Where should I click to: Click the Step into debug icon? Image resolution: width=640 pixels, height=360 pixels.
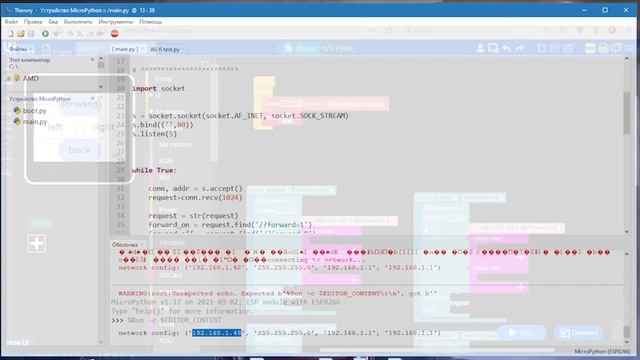pos(80,34)
